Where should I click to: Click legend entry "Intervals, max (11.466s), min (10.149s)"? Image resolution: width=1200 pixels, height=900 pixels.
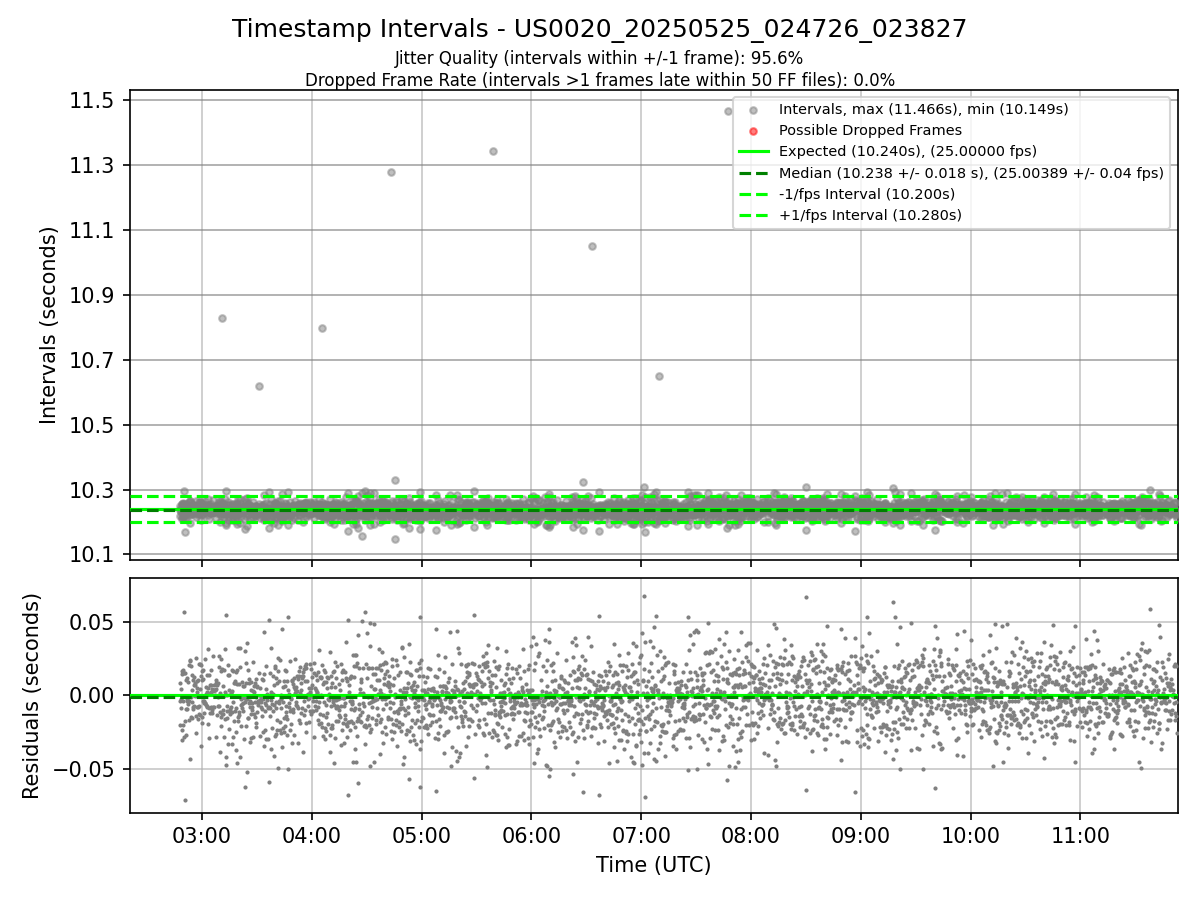(924, 109)
